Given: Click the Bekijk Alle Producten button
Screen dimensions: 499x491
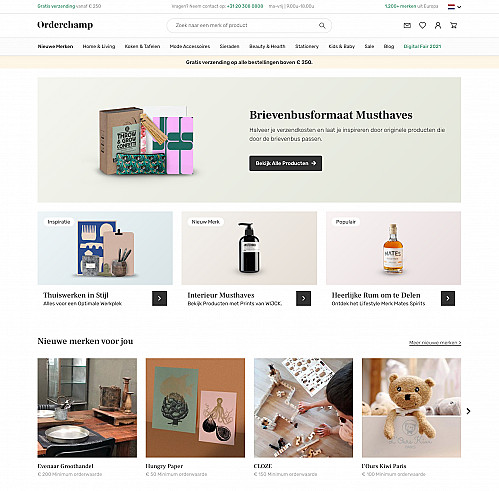Looking at the screenshot, I should point(285,163).
